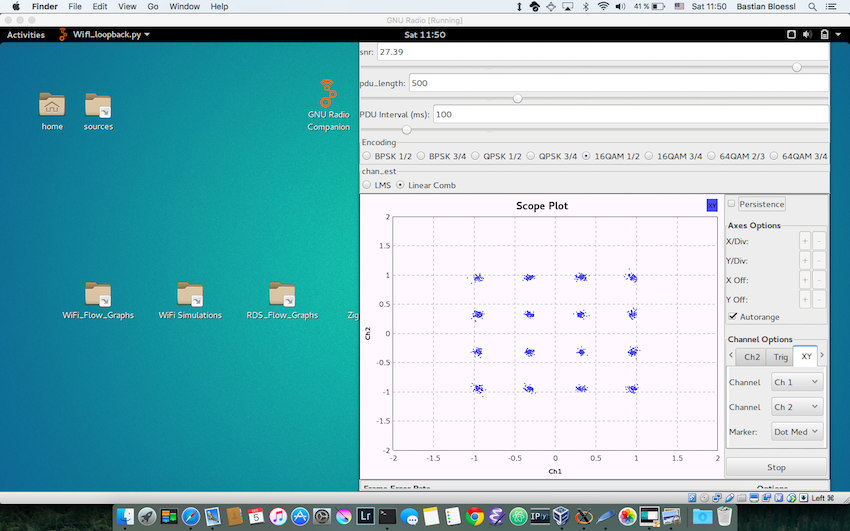Viewport: 850px width, 531px height.
Task: Select LMS channel estimation
Action: [x=367, y=185]
